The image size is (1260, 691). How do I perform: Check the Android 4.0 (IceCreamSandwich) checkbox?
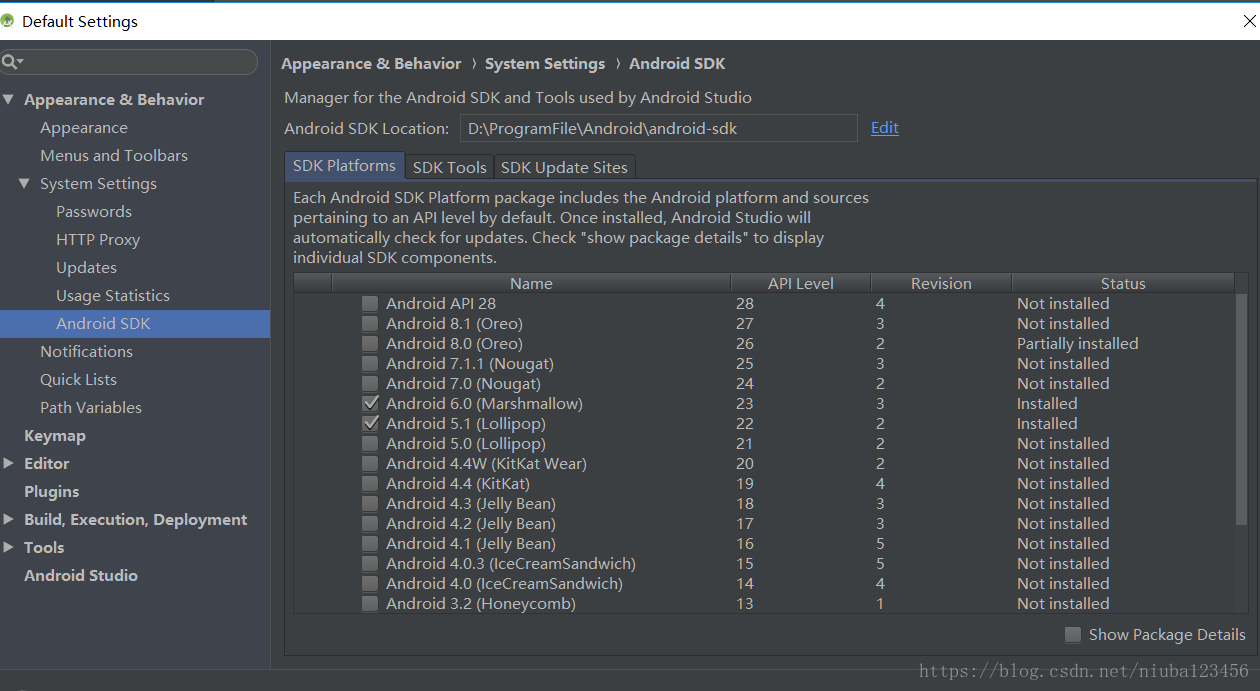(x=370, y=583)
